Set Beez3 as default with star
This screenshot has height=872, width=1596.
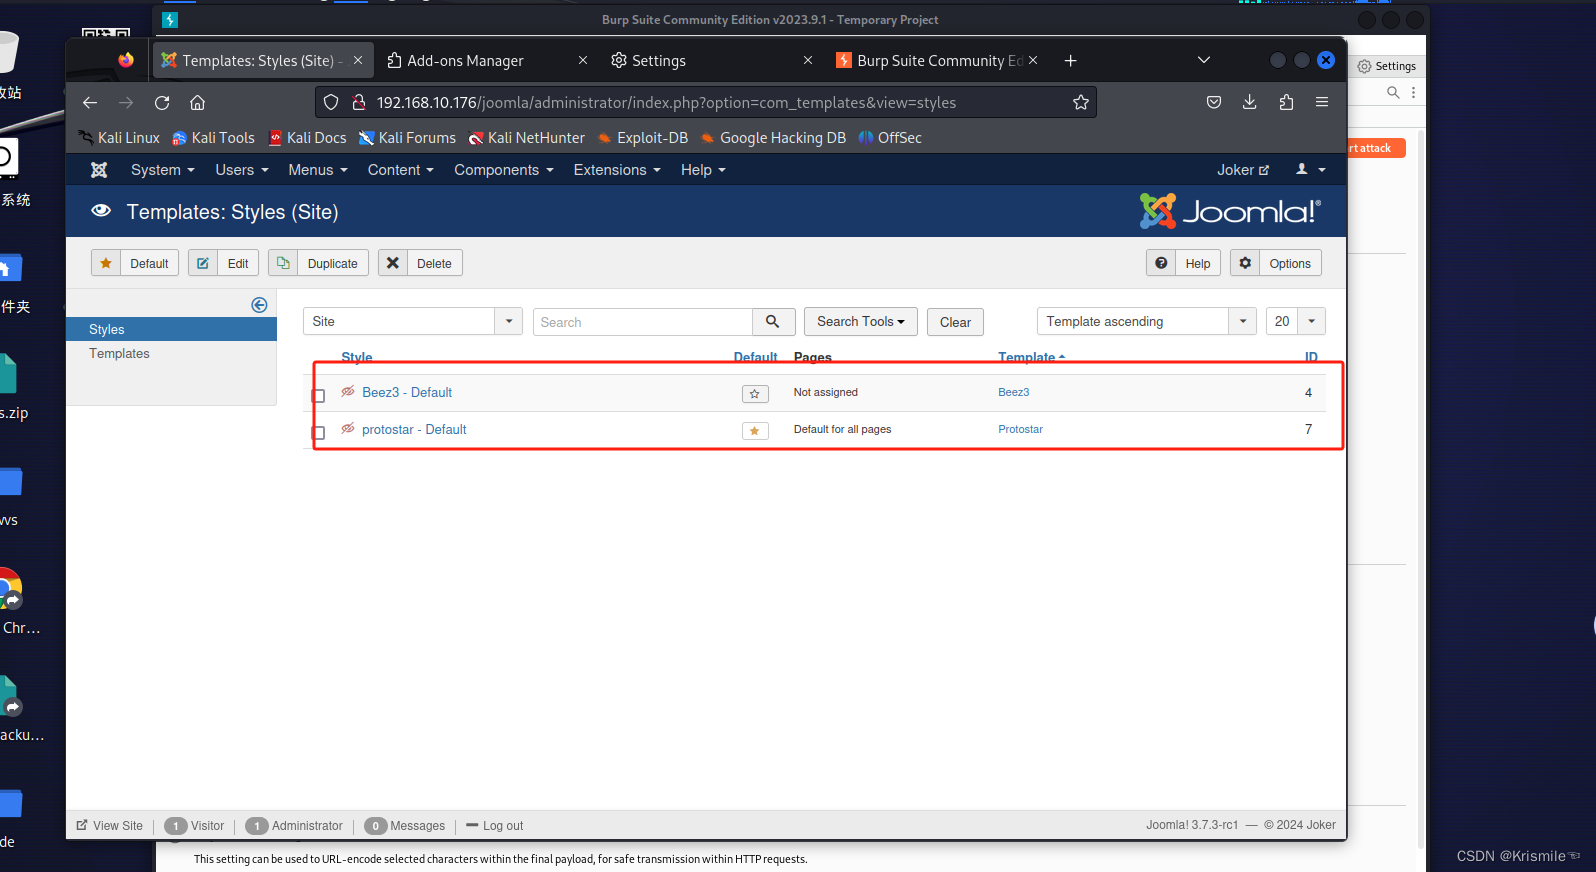755,394
